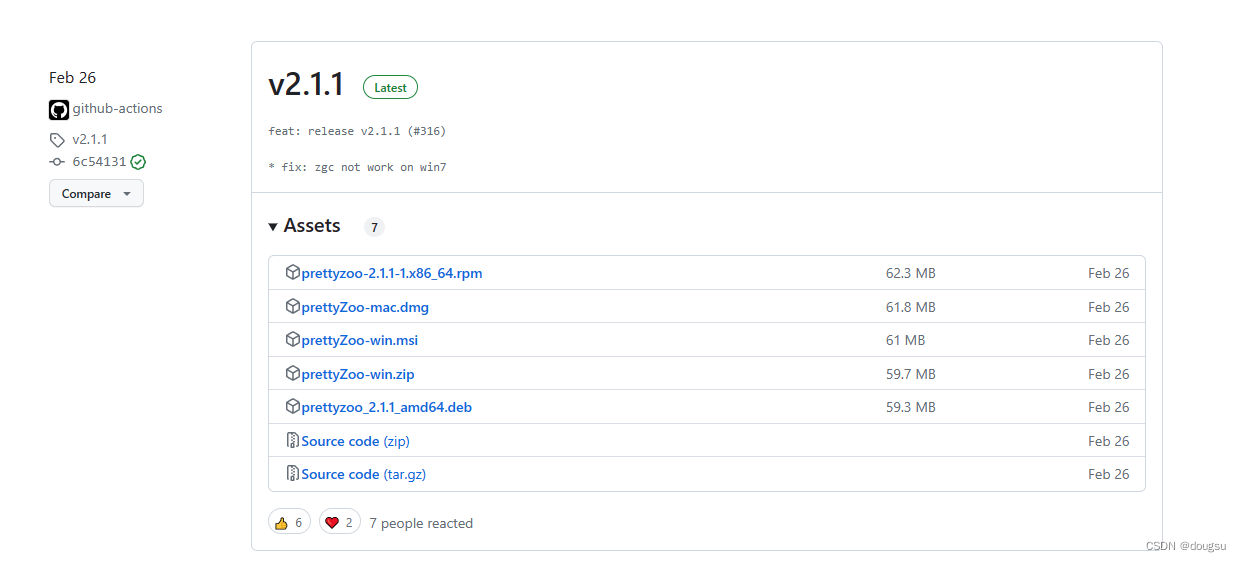Click the heart reaction button
Image resolution: width=1241 pixels, height=562 pixels.
(340, 522)
